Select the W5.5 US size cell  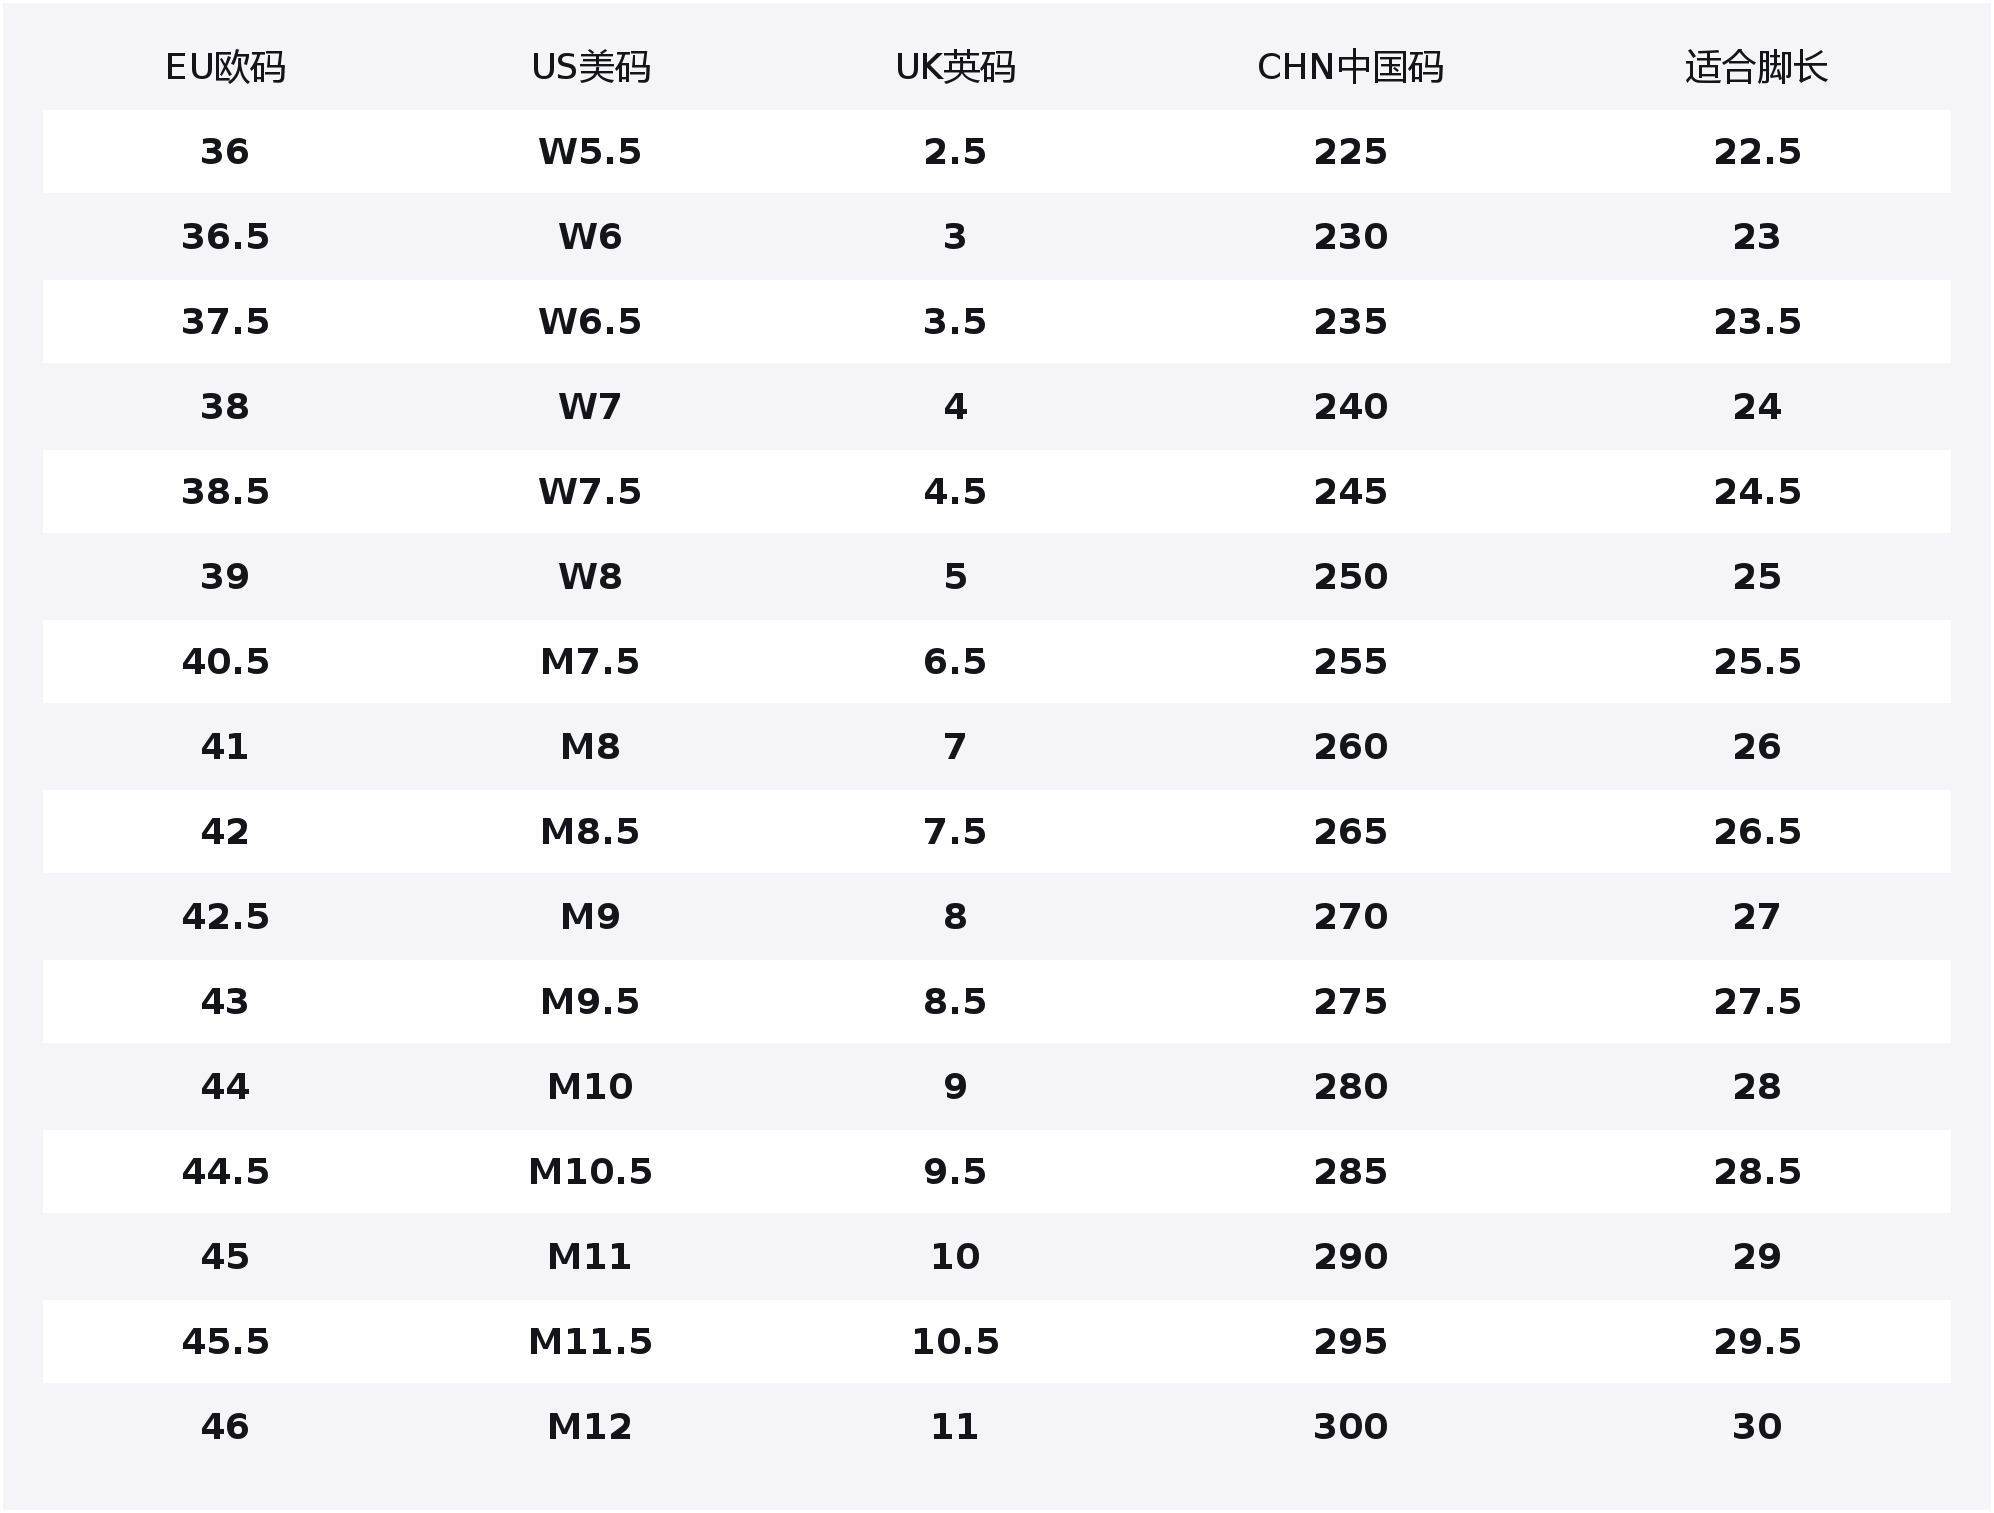[x=590, y=152]
